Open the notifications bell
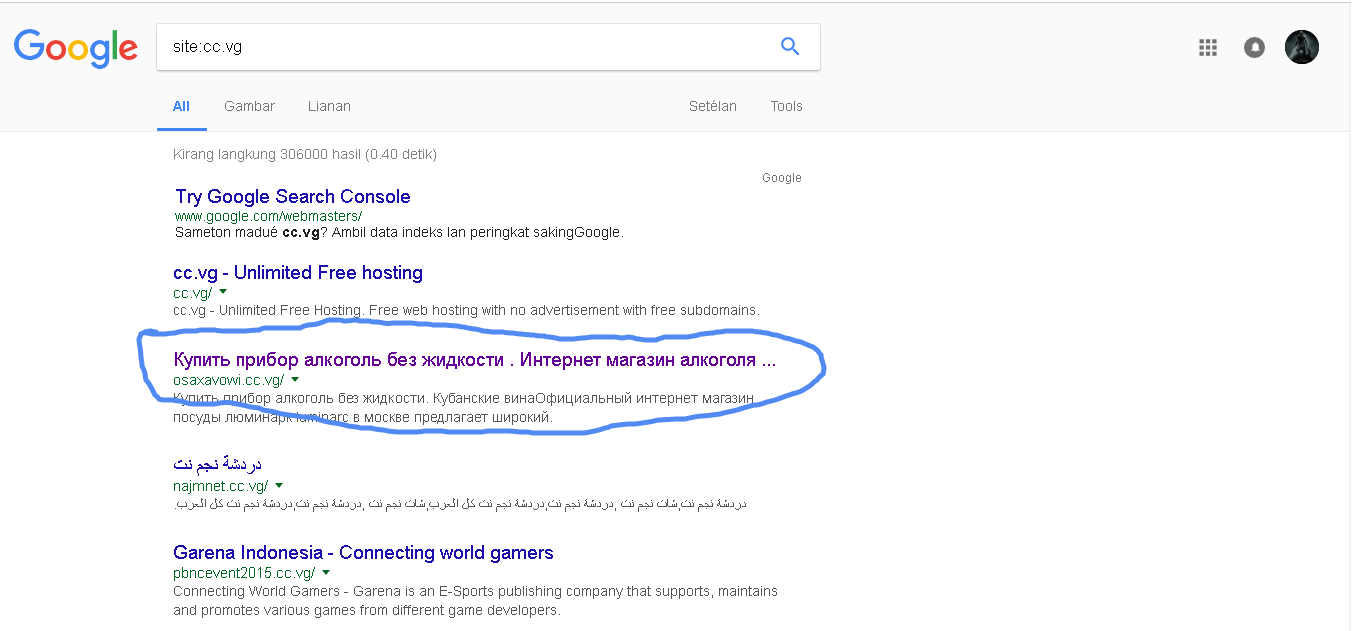 [x=1254, y=47]
